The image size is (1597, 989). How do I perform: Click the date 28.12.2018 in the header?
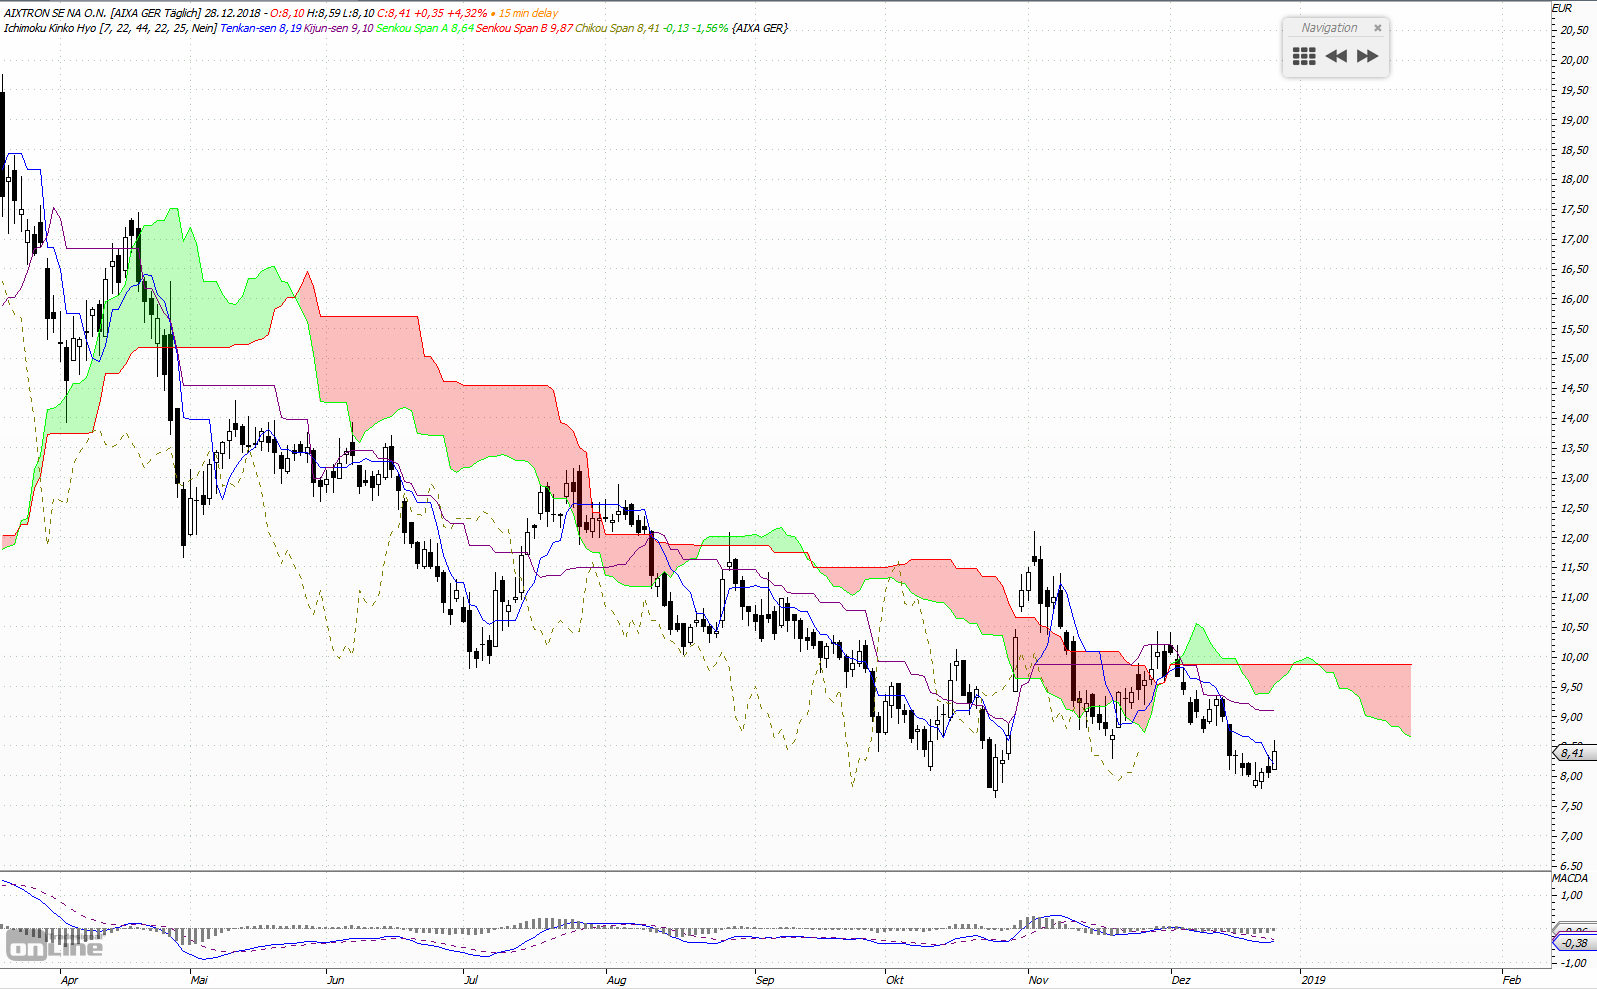point(233,13)
